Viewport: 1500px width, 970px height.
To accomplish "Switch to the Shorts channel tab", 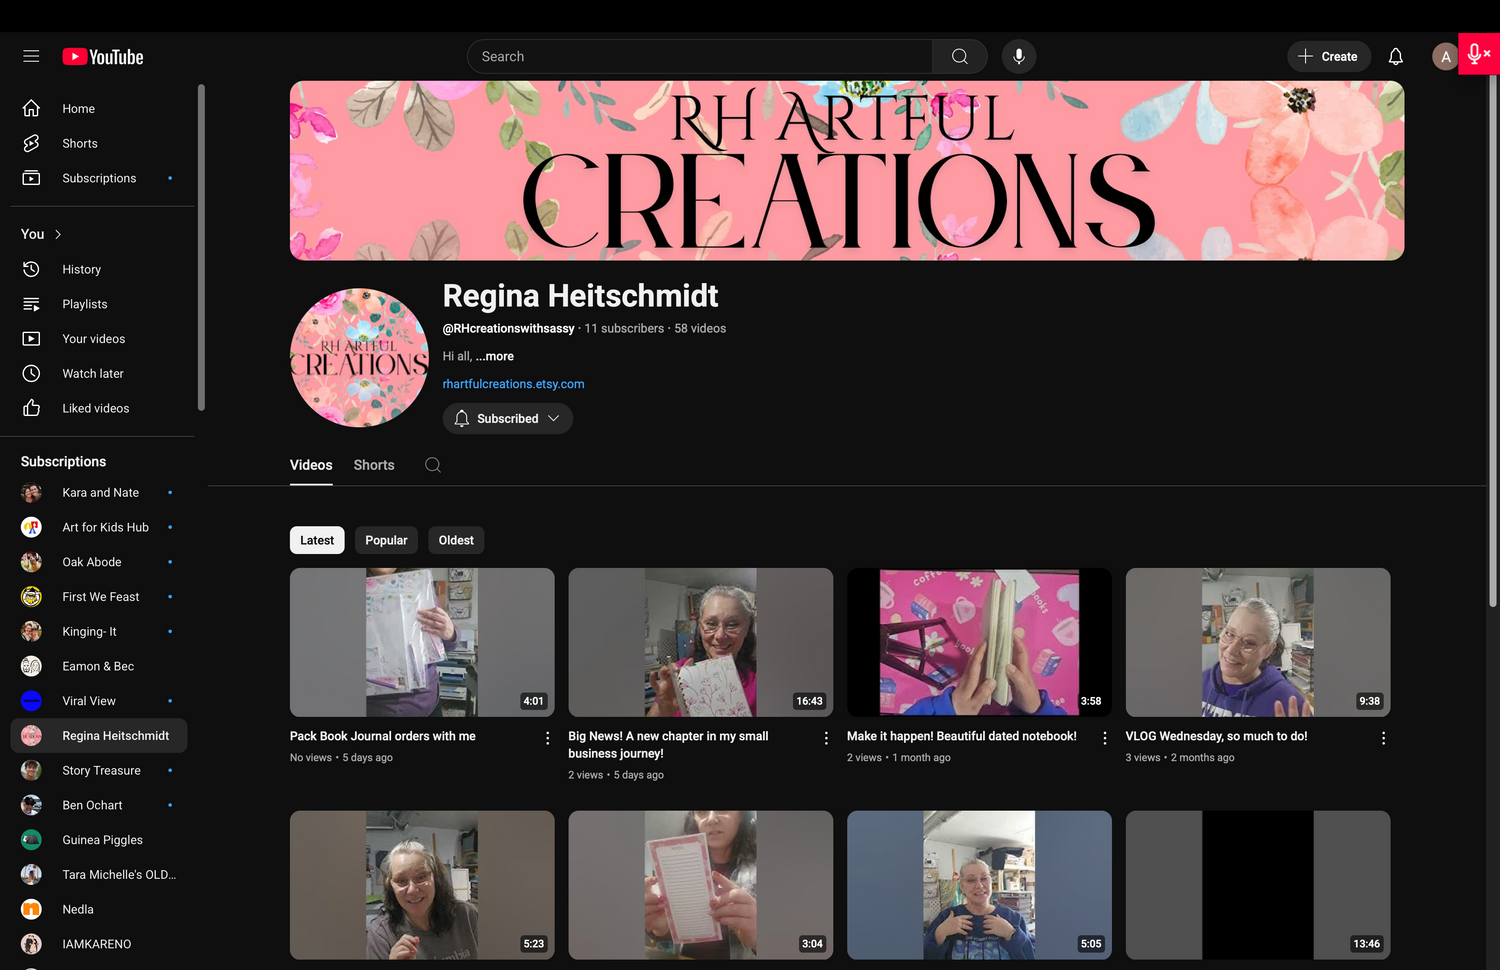I will 374,465.
